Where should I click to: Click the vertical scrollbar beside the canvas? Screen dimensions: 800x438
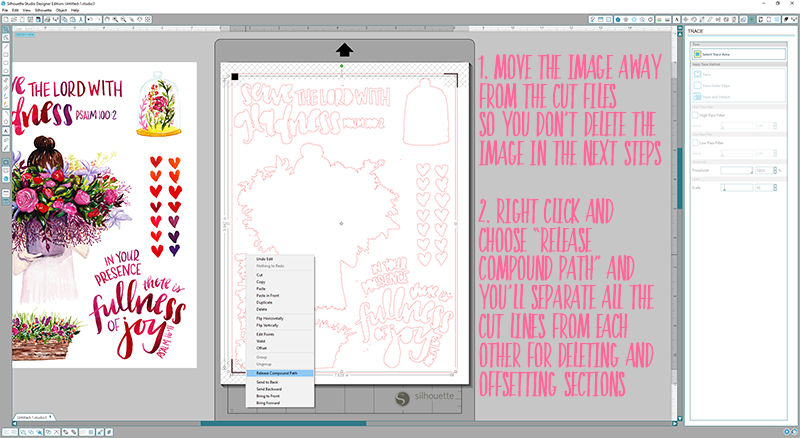[x=680, y=179]
